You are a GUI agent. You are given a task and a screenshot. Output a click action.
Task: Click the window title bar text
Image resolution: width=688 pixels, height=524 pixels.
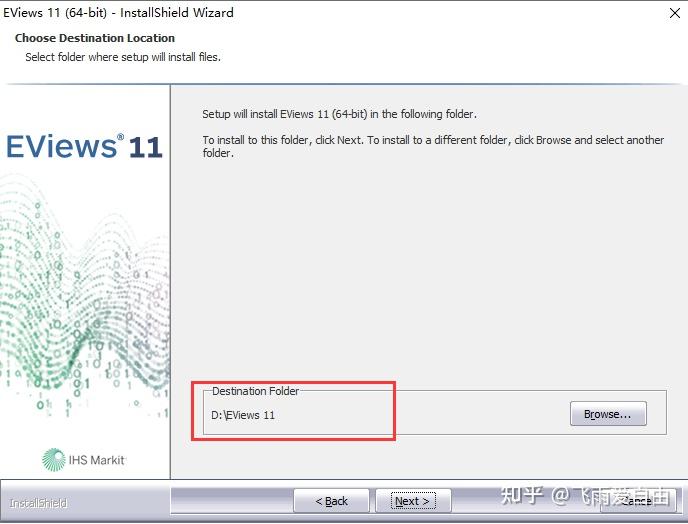click(x=118, y=13)
